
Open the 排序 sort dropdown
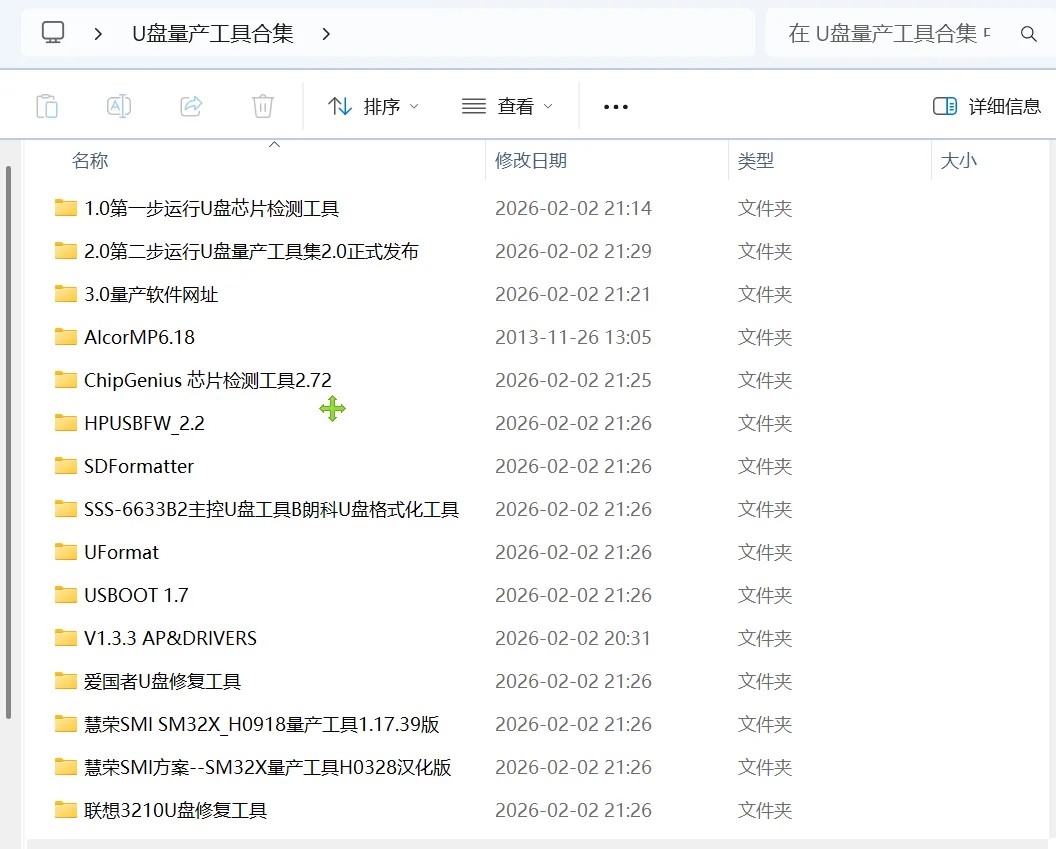[373, 106]
